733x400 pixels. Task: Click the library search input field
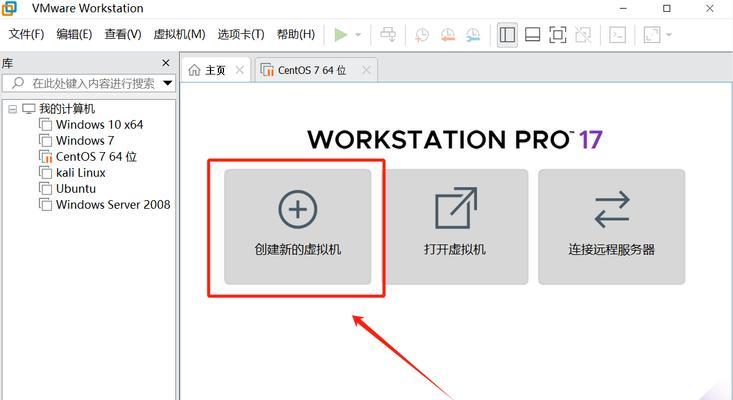tap(88, 84)
